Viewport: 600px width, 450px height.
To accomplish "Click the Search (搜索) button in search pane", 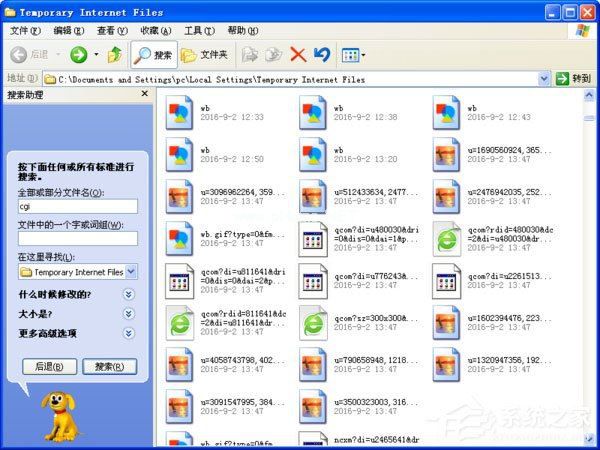I will coord(109,367).
